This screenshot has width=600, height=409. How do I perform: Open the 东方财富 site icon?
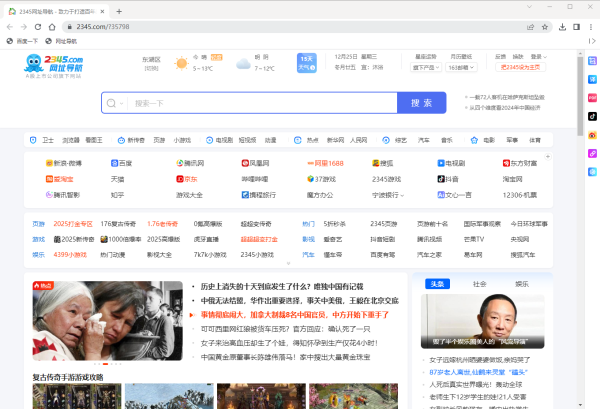click(506, 163)
